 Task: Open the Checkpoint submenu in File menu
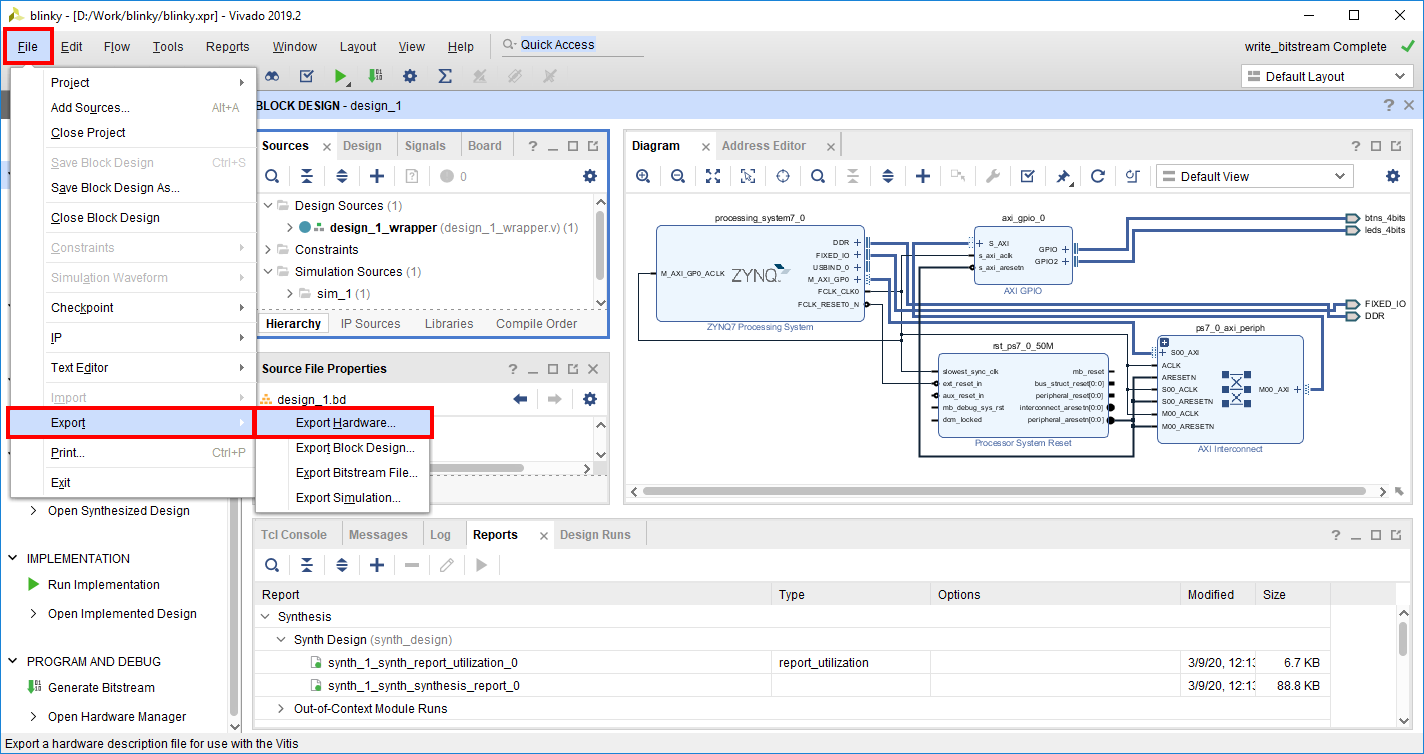(133, 308)
